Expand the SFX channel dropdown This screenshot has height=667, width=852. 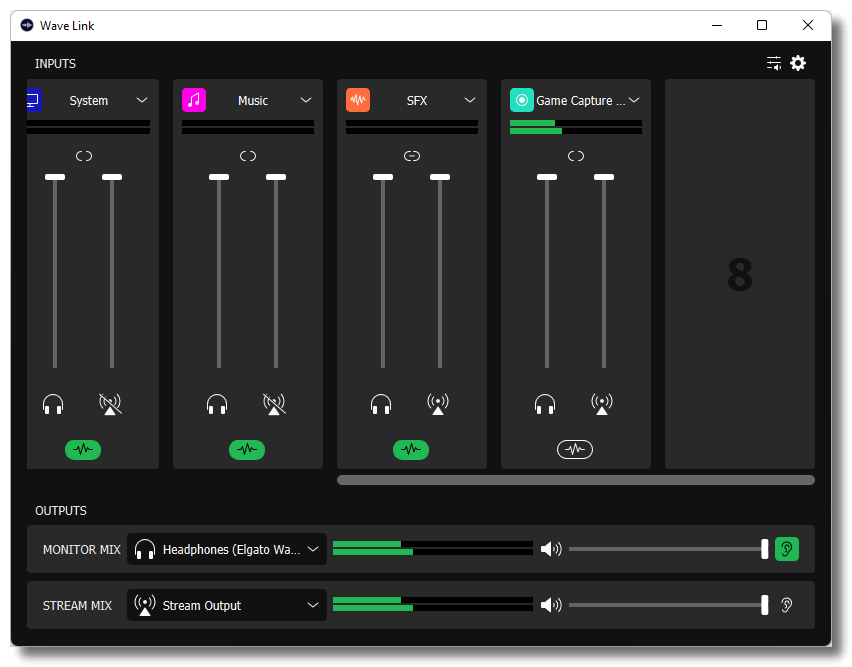(470, 100)
